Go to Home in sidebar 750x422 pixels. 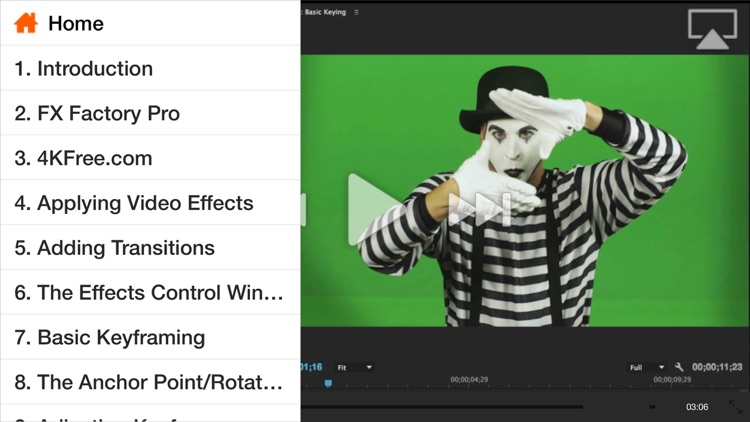click(150, 23)
